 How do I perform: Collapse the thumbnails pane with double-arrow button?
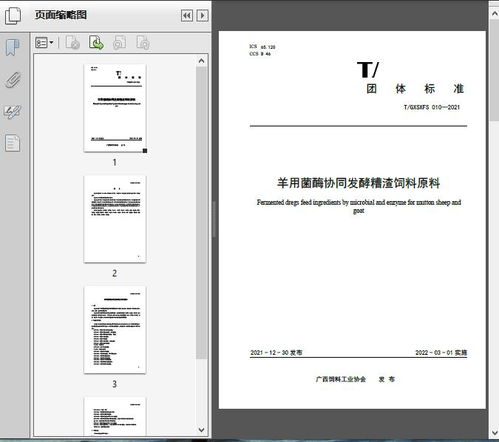(187, 16)
